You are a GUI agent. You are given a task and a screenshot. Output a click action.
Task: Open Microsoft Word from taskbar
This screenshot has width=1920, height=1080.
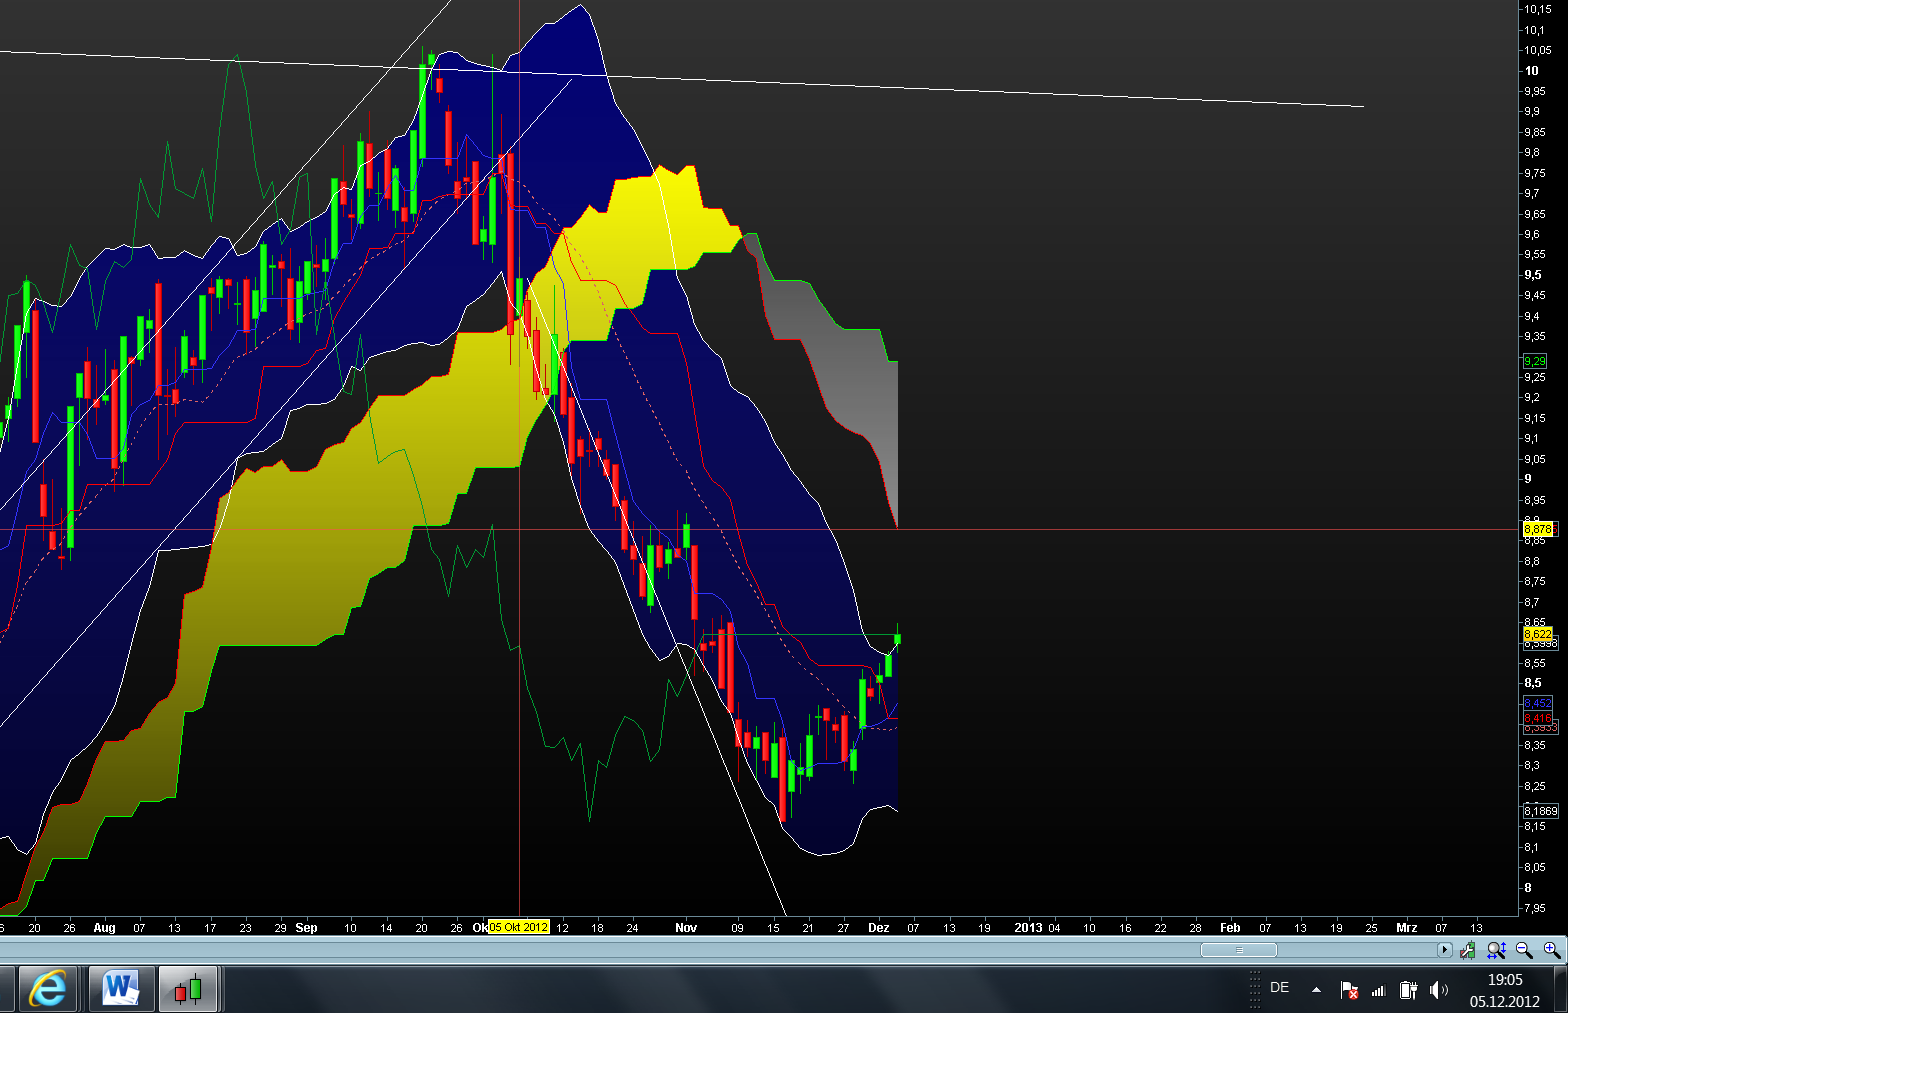pos(121,990)
